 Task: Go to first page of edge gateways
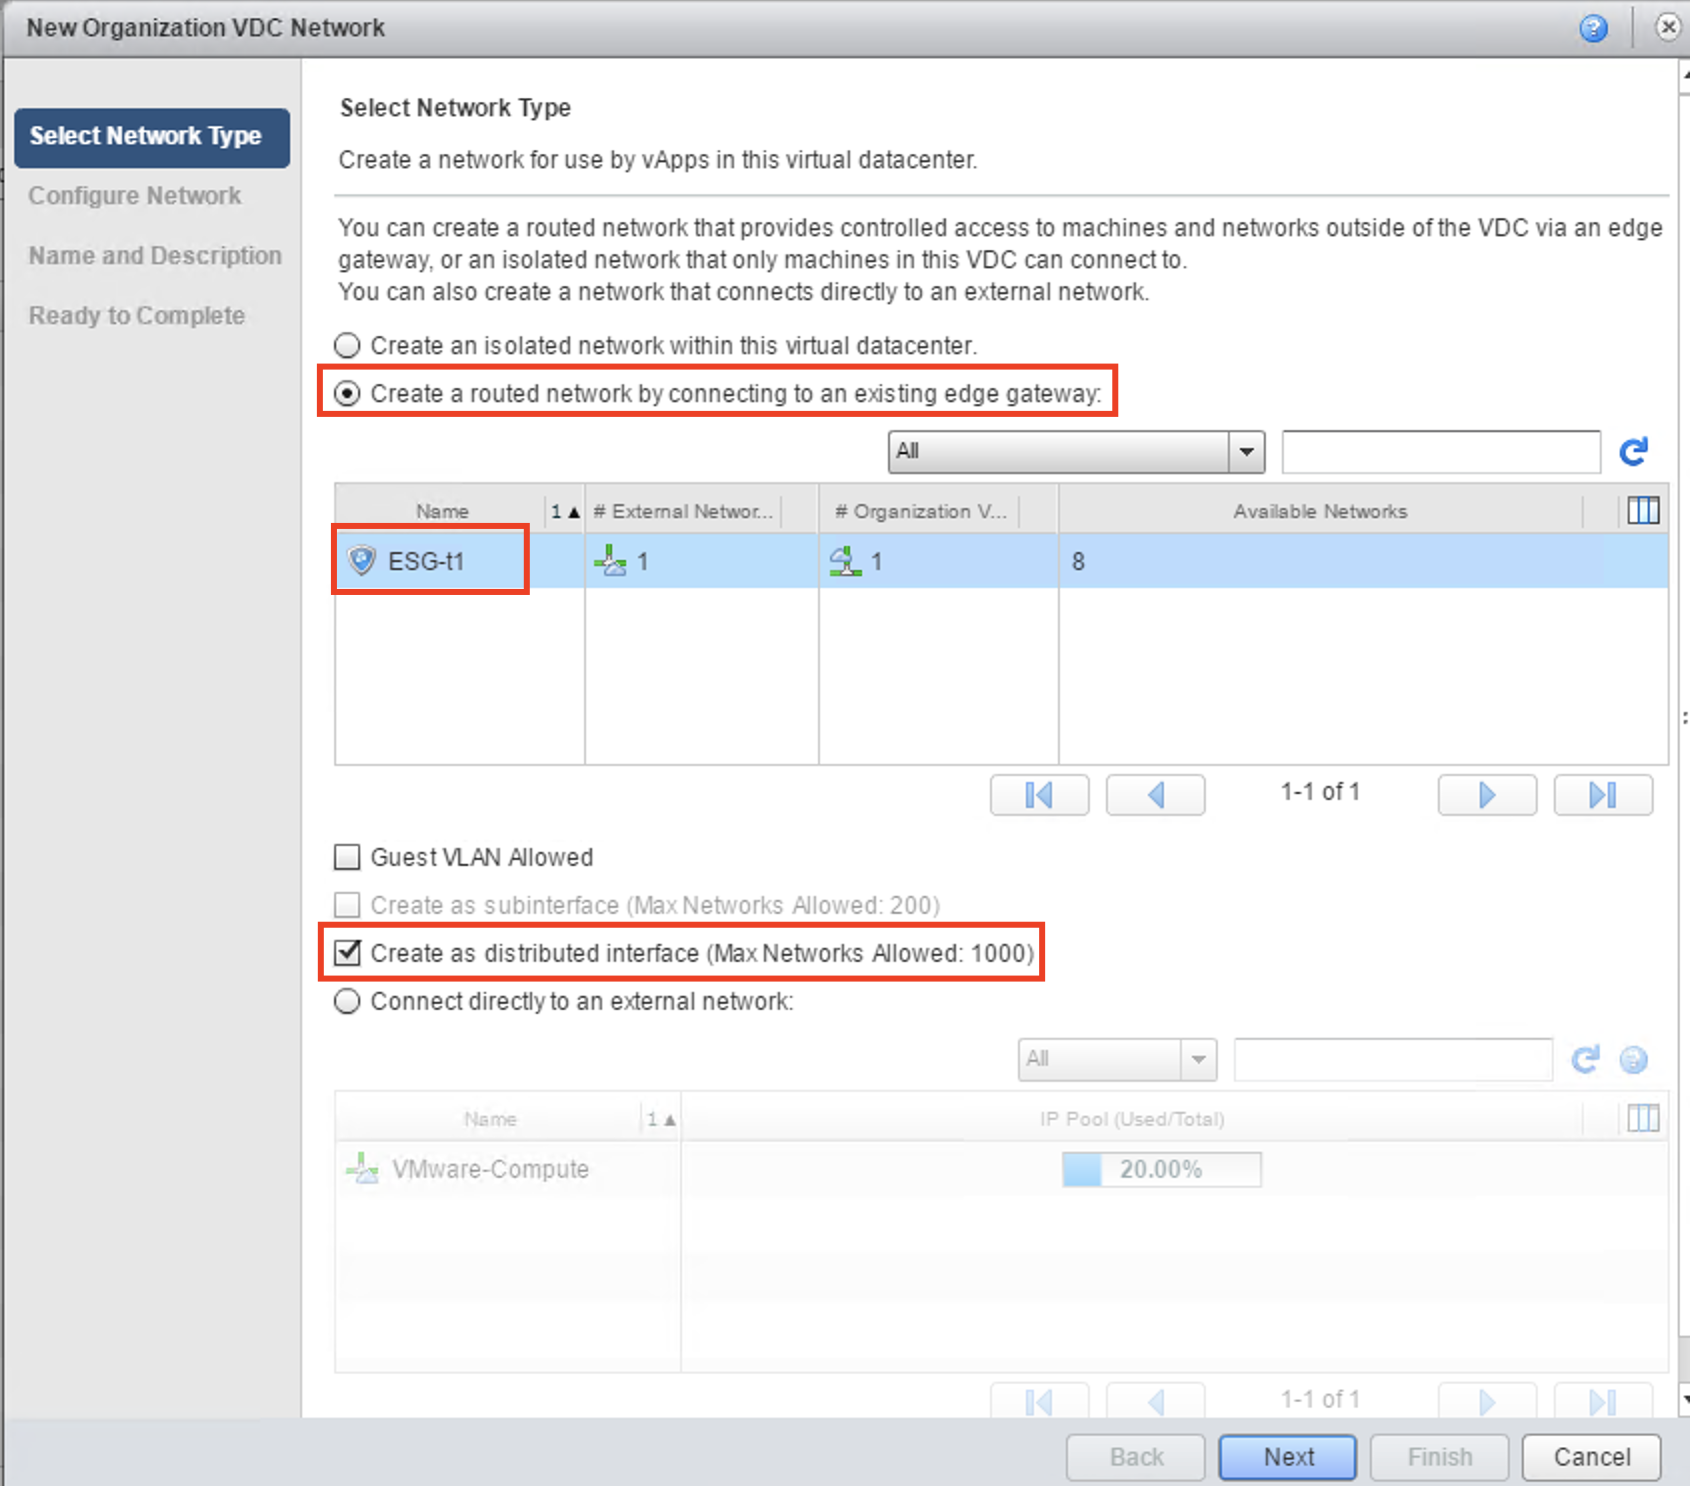(x=1039, y=795)
